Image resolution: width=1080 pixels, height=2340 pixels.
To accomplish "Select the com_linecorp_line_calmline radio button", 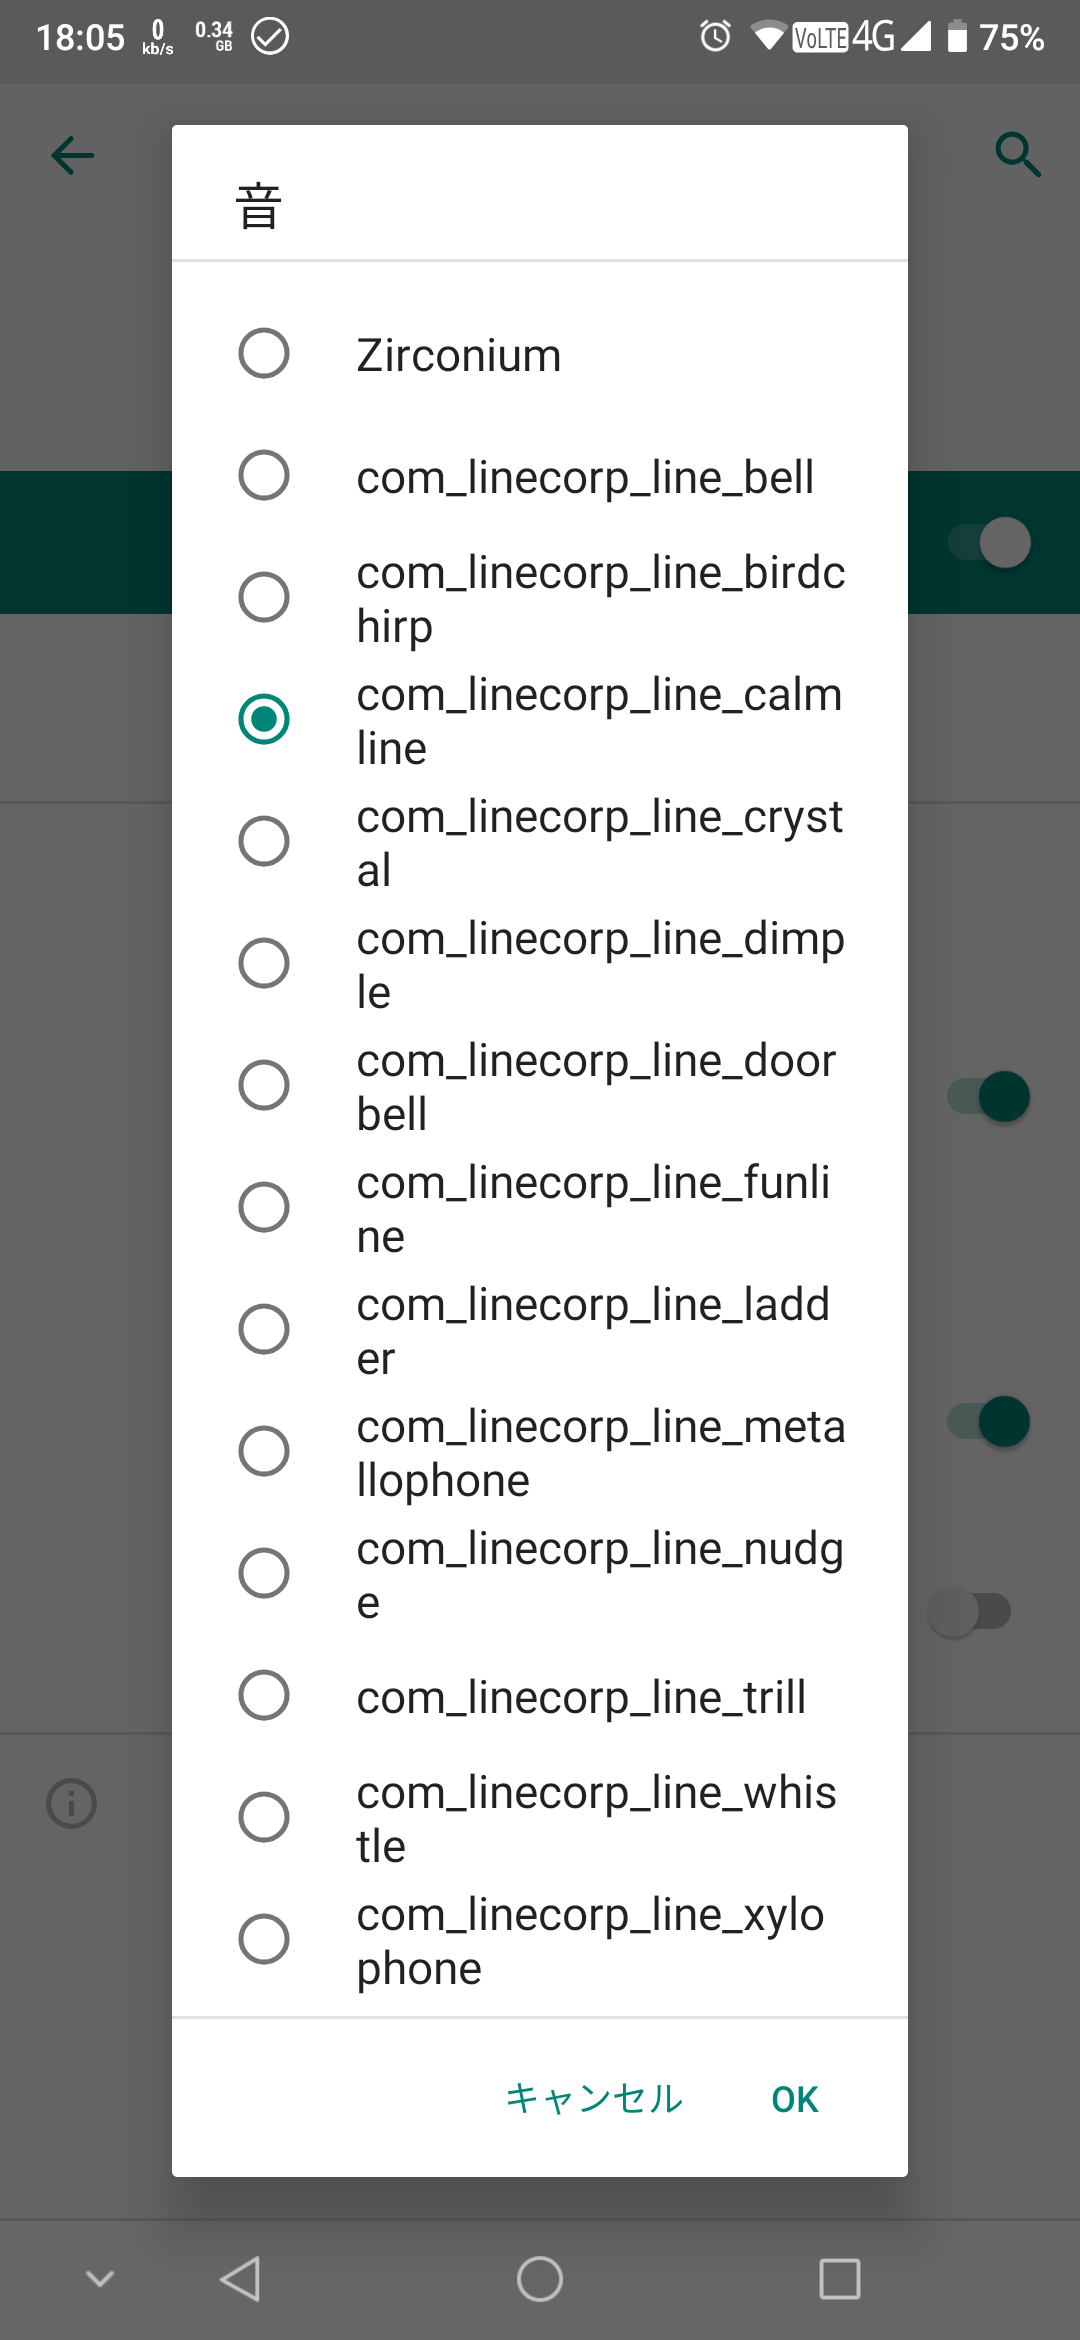I will (x=264, y=719).
